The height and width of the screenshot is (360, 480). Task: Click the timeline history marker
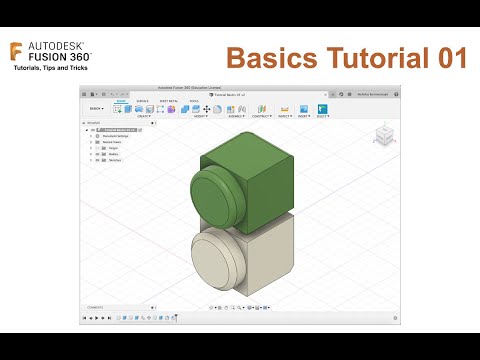[x=176, y=317]
